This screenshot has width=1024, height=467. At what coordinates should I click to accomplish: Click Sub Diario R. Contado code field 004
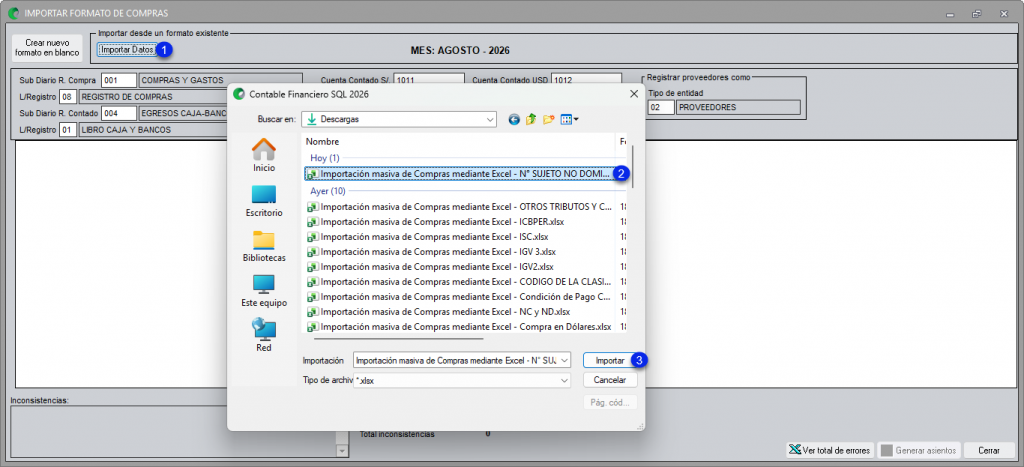(120, 114)
